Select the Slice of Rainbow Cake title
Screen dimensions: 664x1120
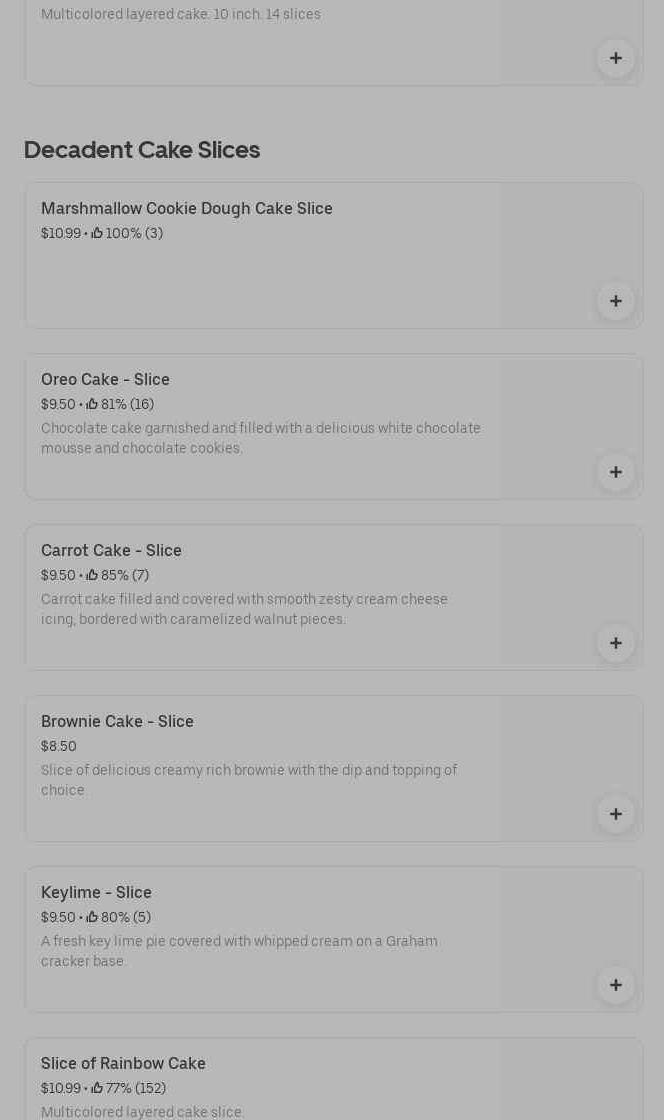(x=123, y=1064)
